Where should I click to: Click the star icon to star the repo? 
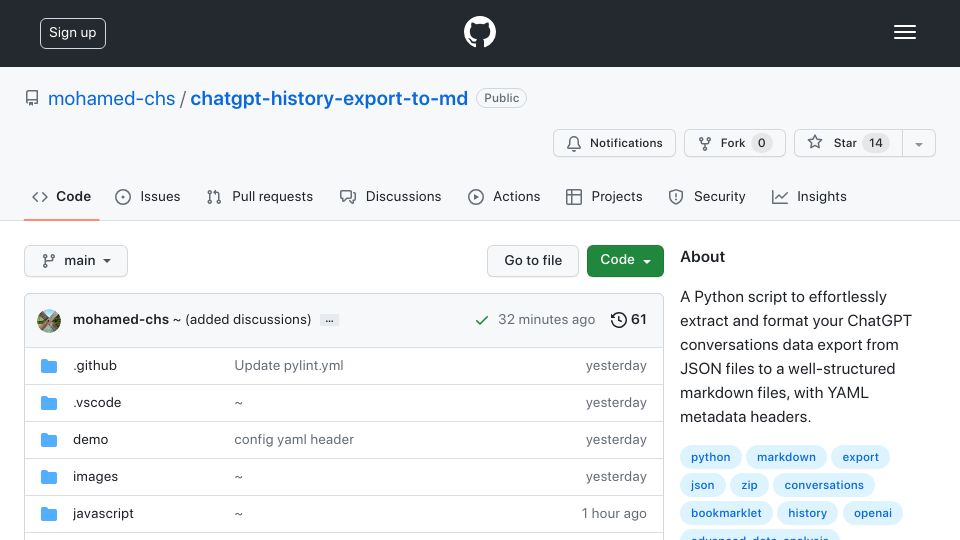(x=814, y=143)
